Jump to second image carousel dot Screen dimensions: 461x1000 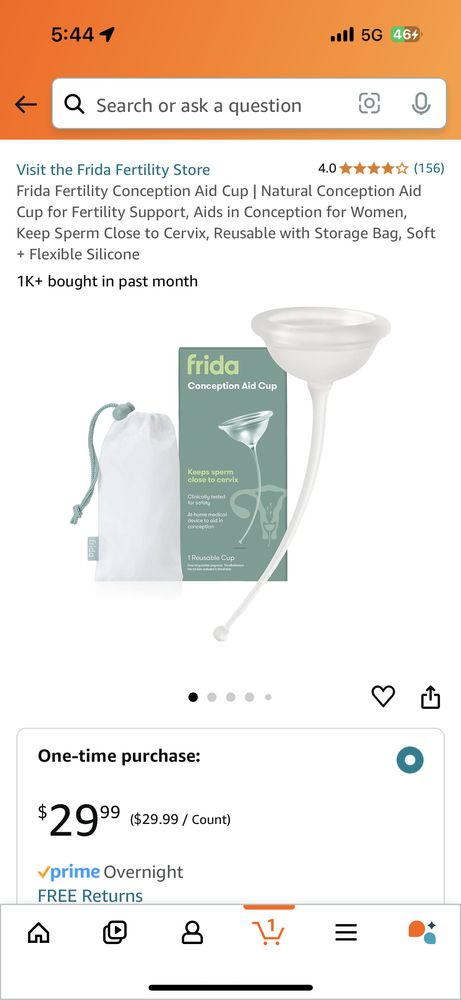(x=212, y=697)
